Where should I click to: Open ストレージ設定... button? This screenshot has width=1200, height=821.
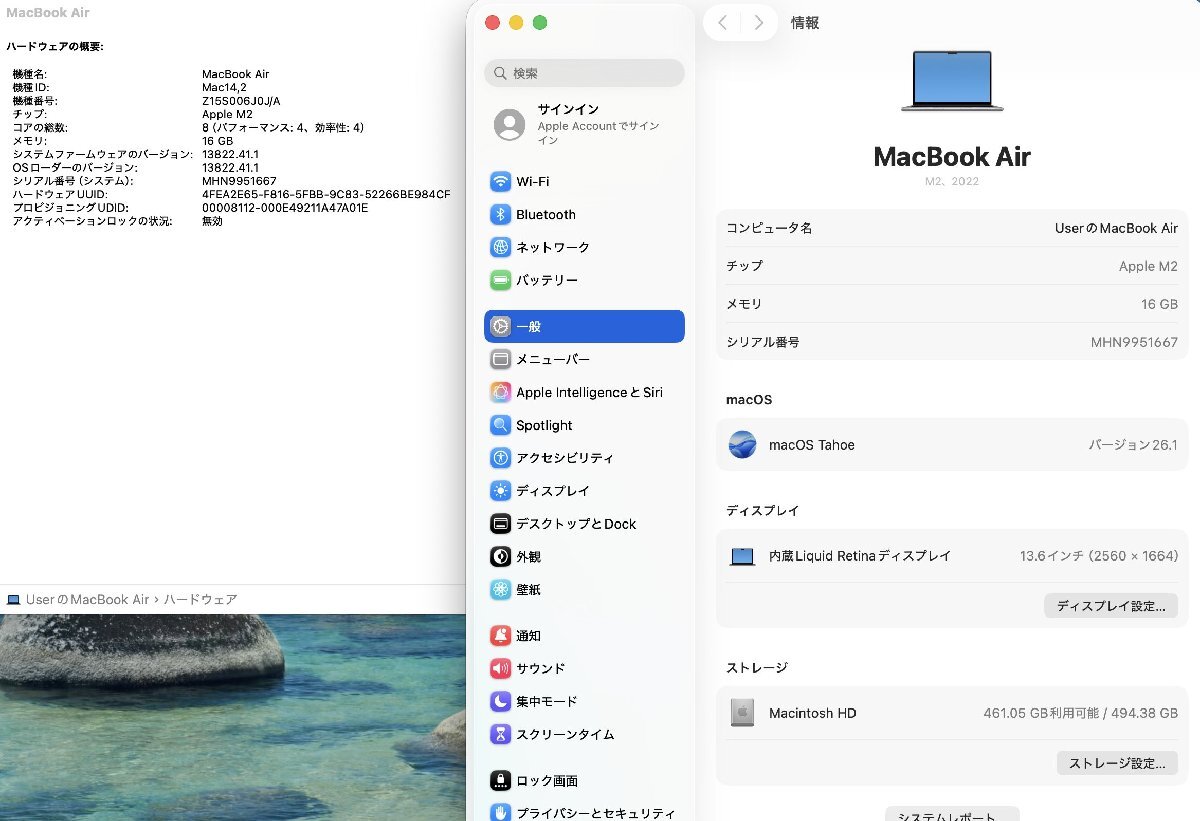click(1116, 763)
